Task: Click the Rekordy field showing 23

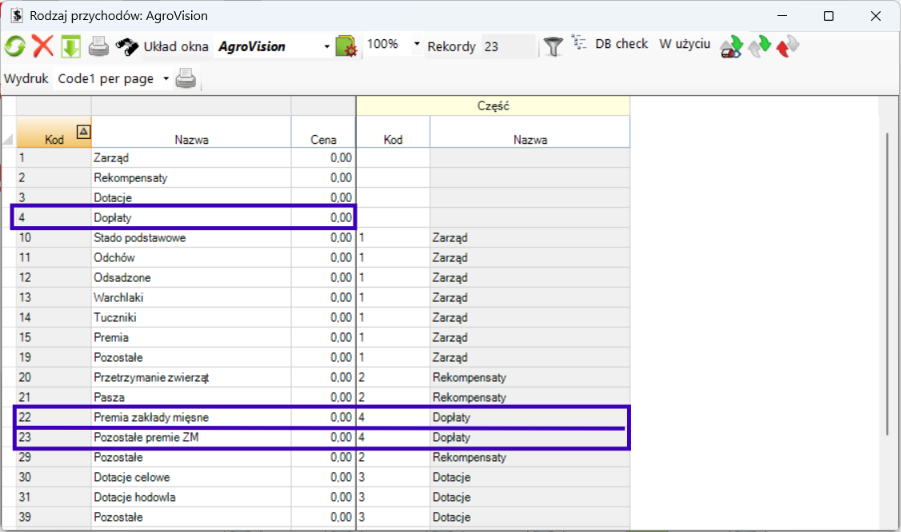Action: (x=508, y=47)
